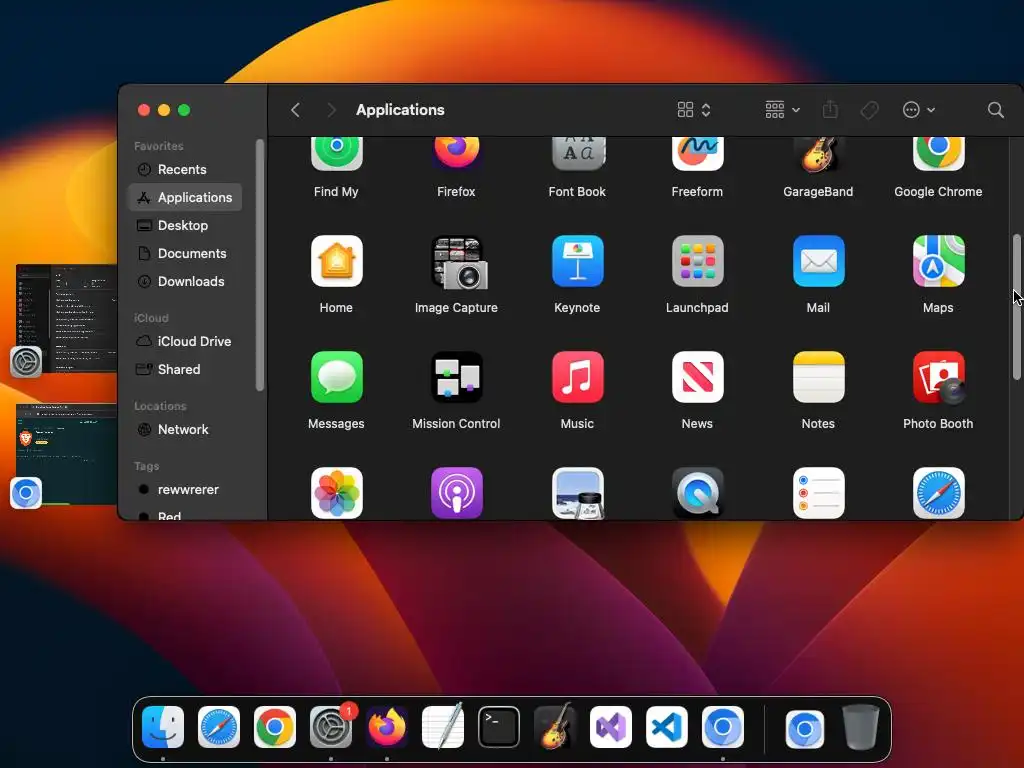Open the Stage Manager System Settings window thumbnail
This screenshot has height=768, width=1024.
tap(66, 319)
